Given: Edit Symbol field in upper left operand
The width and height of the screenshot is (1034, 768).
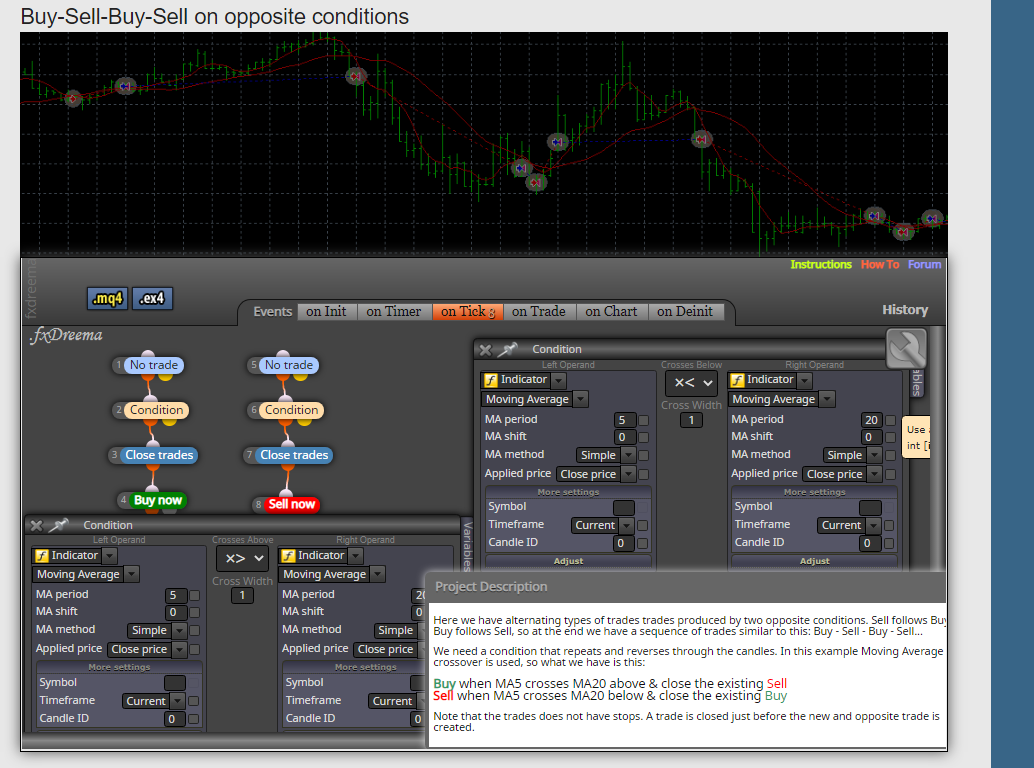Looking at the screenshot, I should click(623, 507).
